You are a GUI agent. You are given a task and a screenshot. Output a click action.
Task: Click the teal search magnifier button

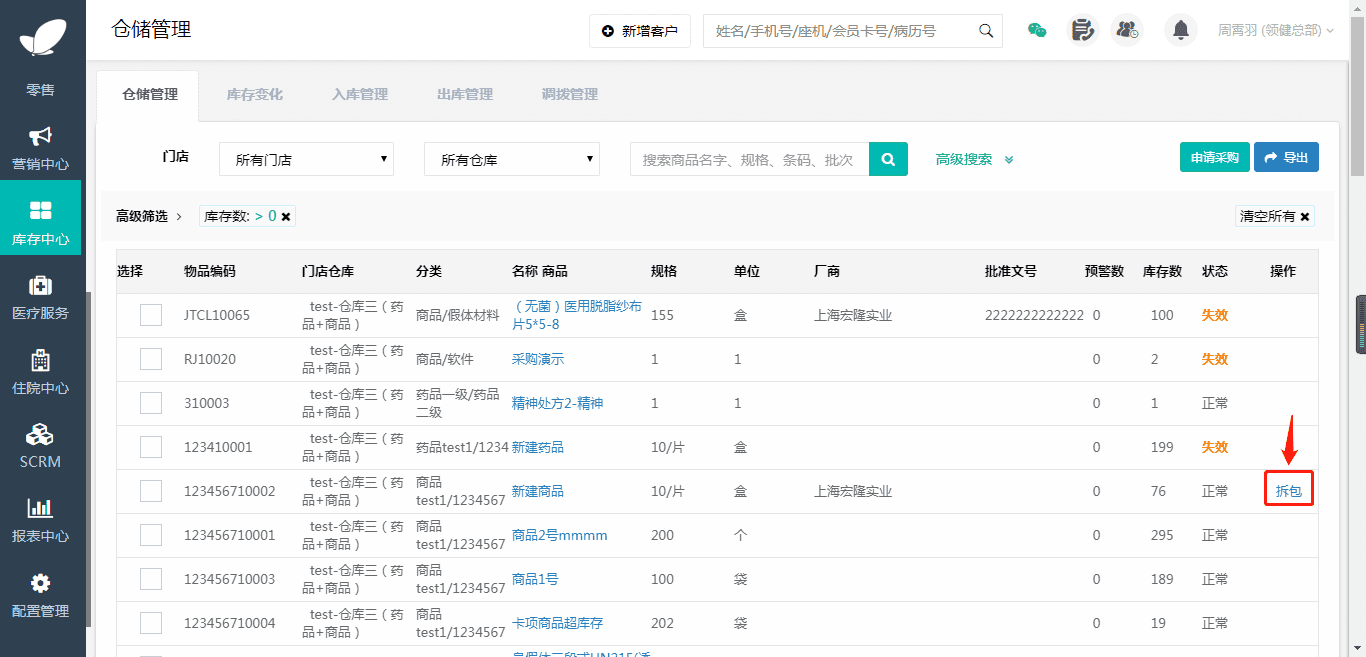pos(888,159)
